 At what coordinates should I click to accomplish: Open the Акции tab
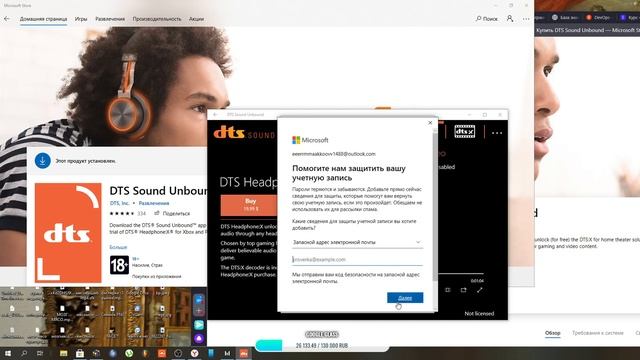[196, 19]
